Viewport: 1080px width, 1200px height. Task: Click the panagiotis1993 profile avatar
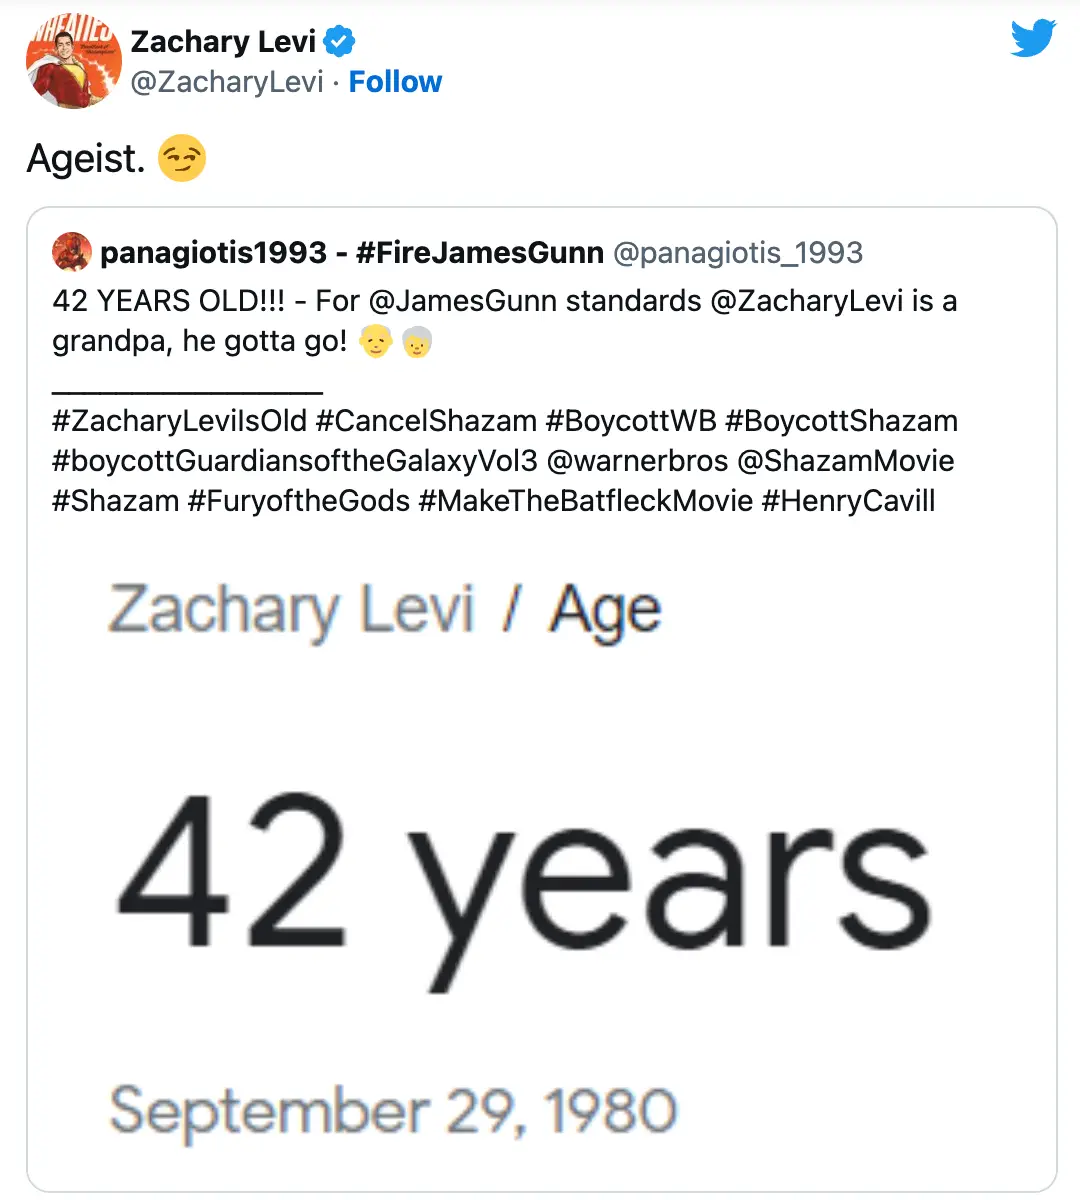70,252
